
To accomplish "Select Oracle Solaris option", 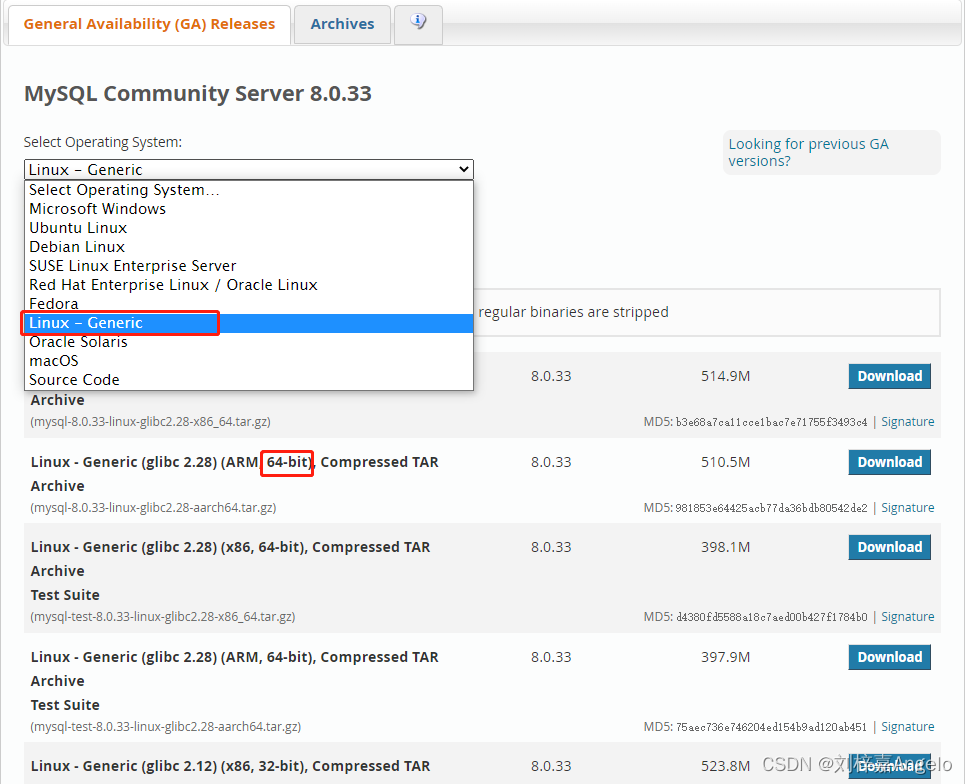I will point(249,342).
